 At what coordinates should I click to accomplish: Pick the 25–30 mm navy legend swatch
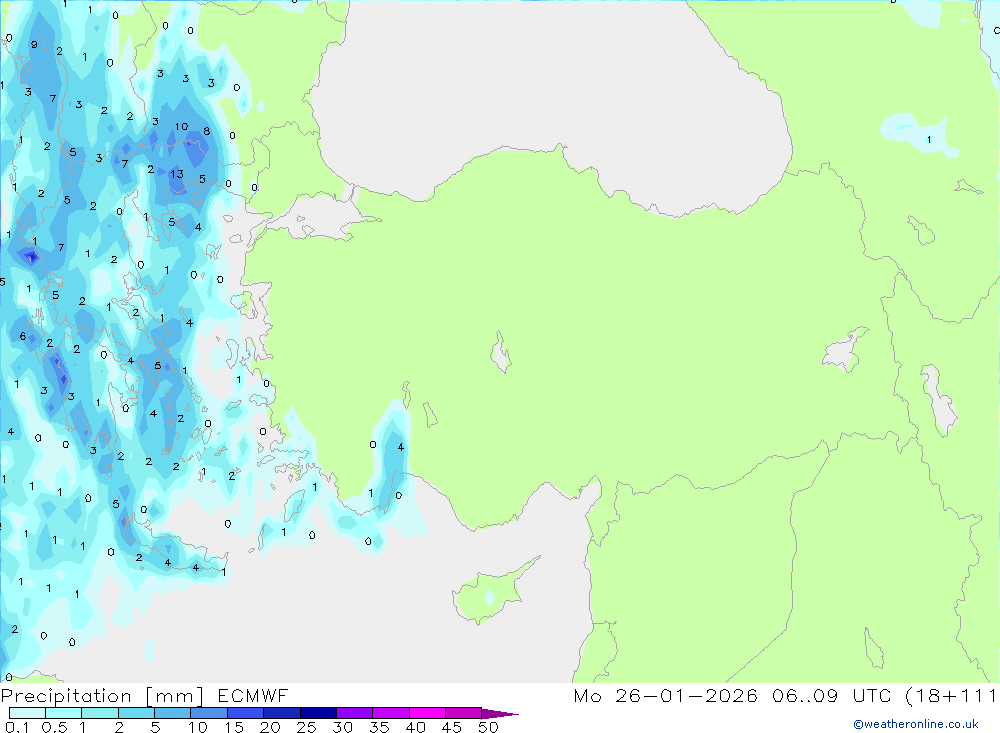point(318,713)
